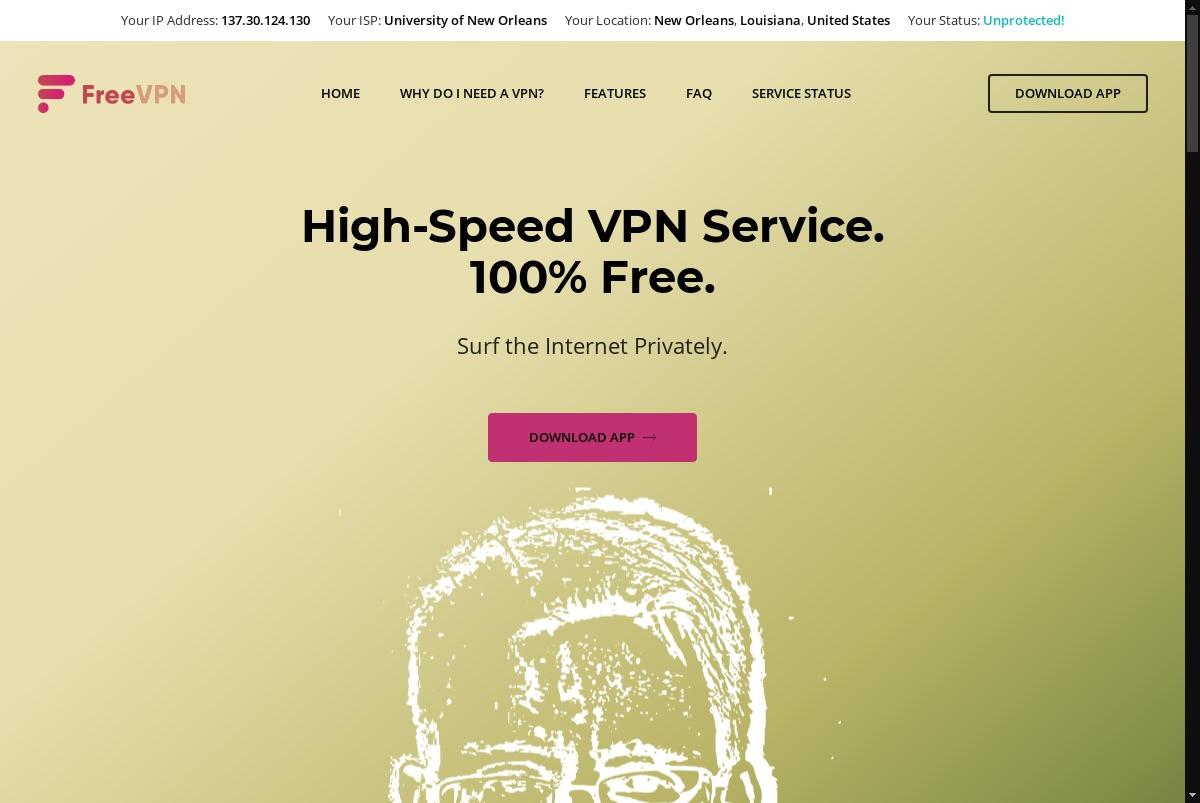Image resolution: width=1200 pixels, height=803 pixels.
Task: Open the HOME menu item
Action: point(340,93)
